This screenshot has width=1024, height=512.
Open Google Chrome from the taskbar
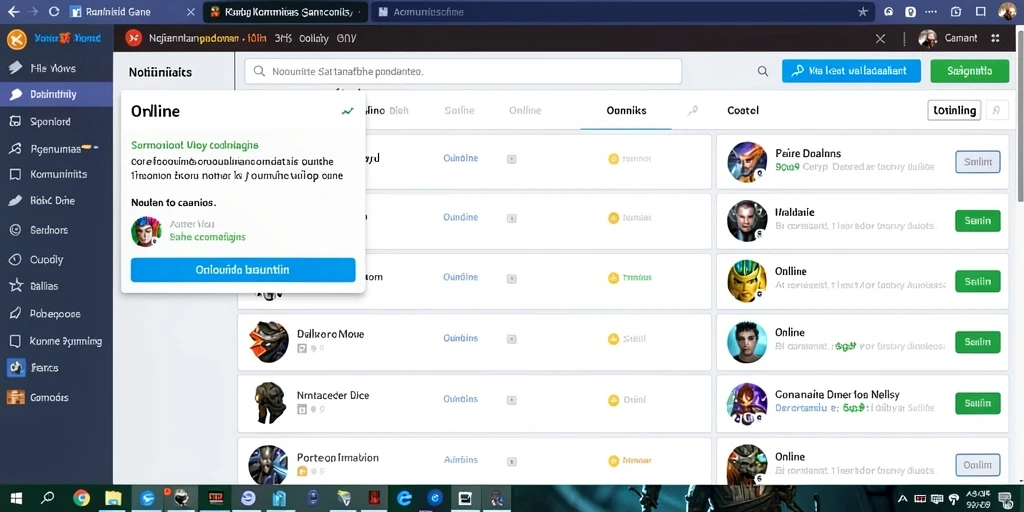pyautogui.click(x=82, y=498)
